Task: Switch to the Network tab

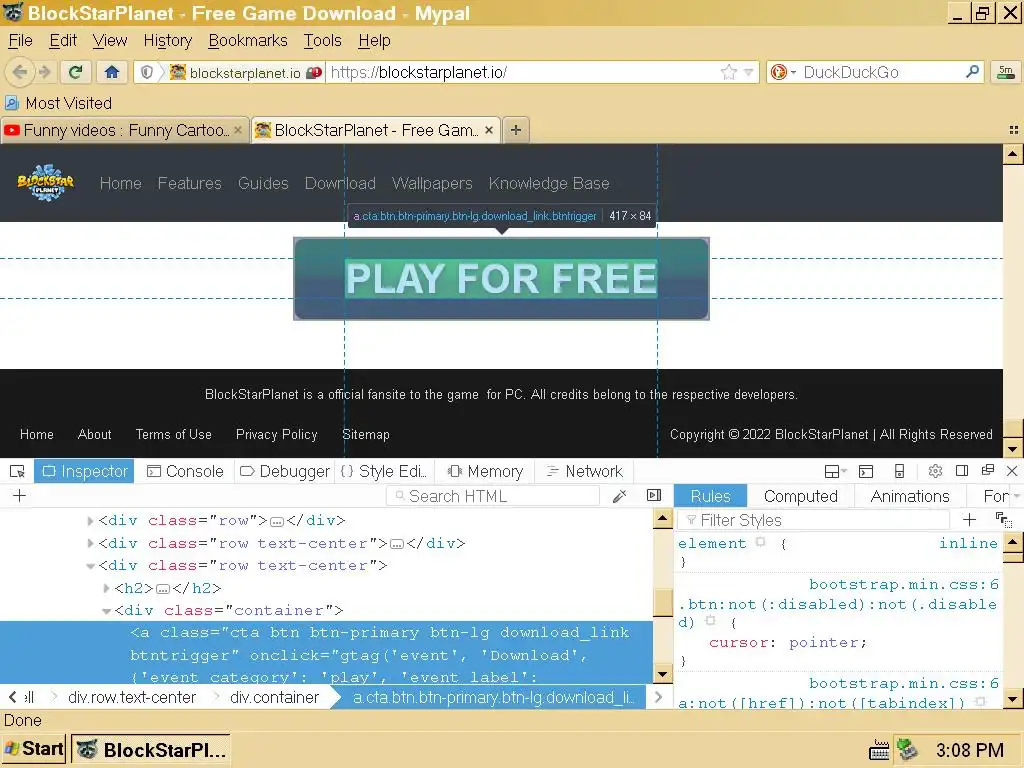Action: pos(584,472)
